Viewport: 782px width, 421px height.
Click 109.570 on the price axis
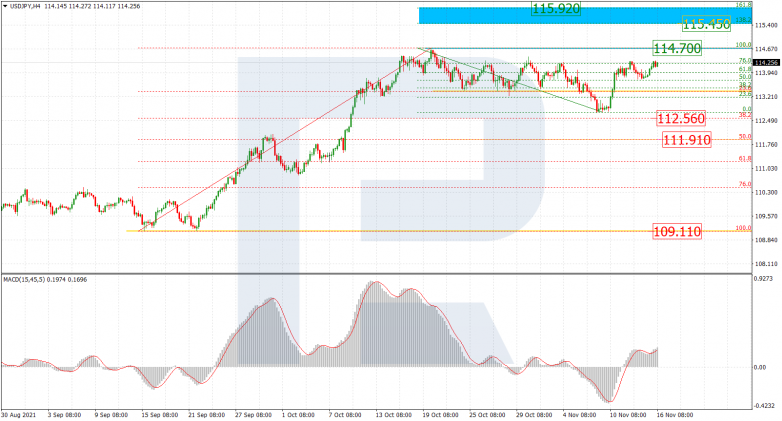767,216
